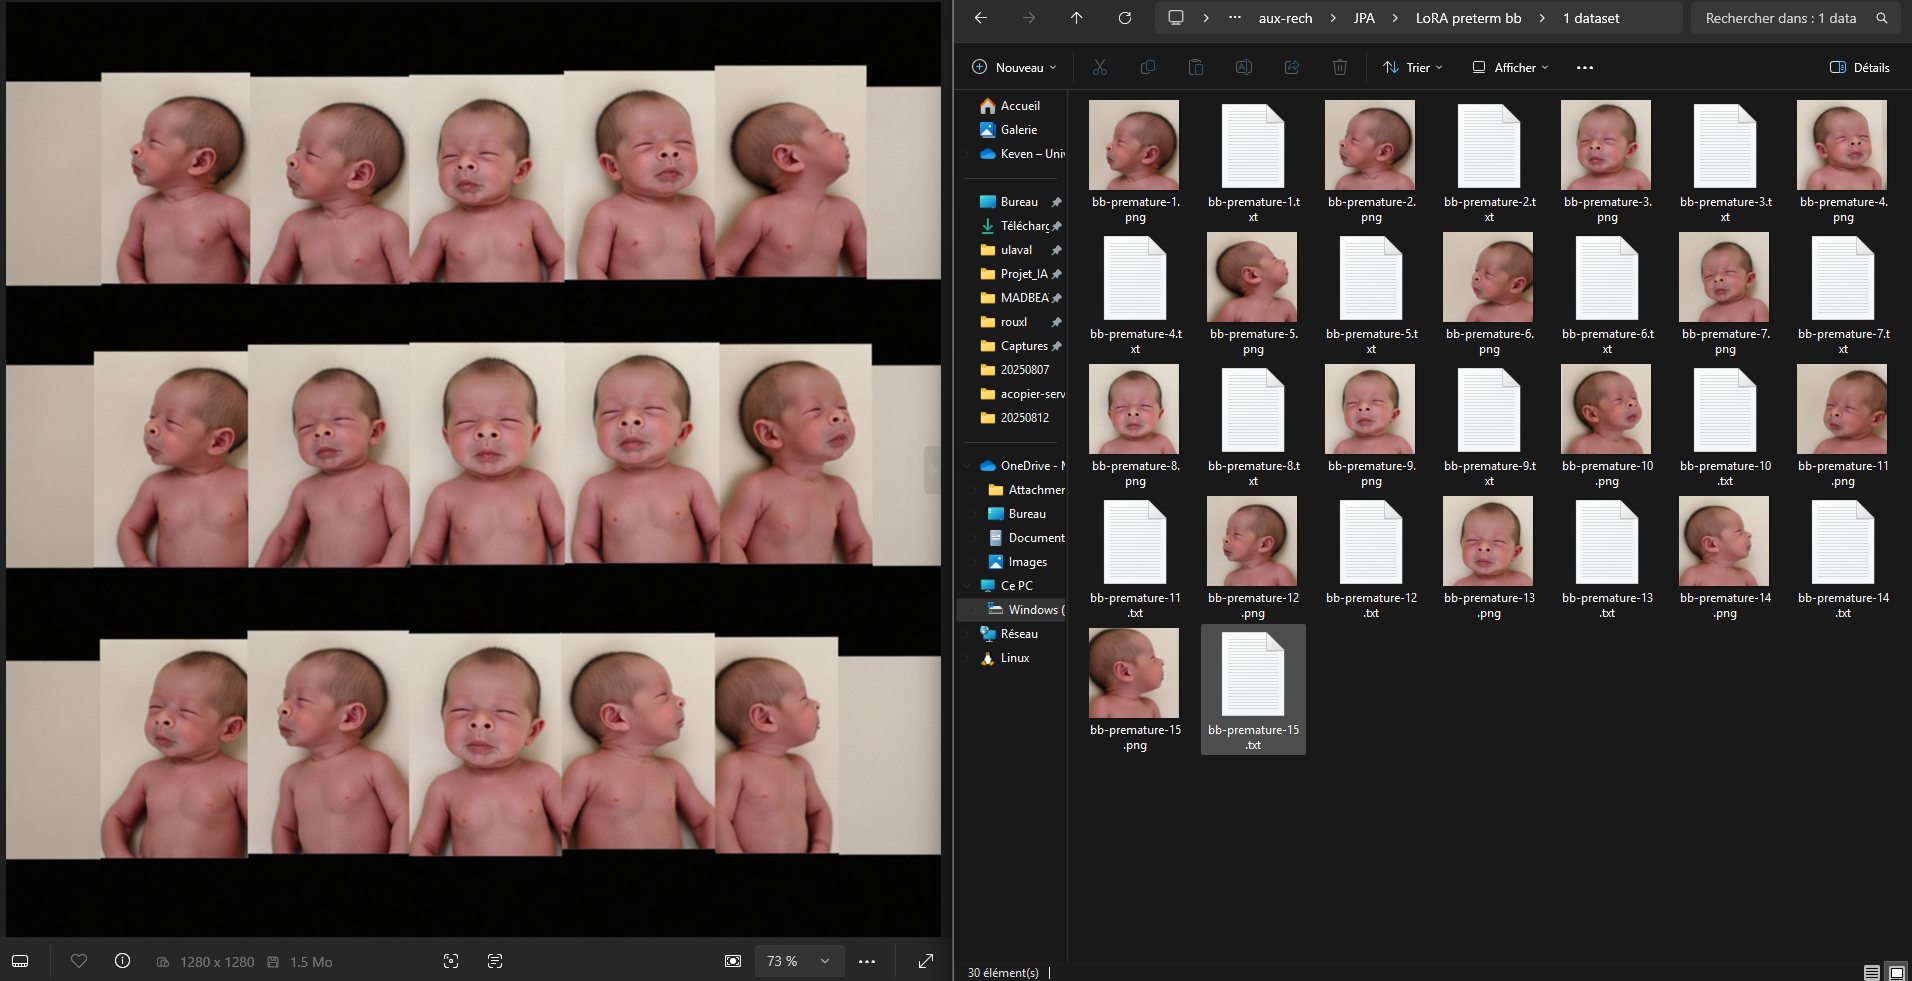Click the Cut scissors icon
This screenshot has height=981, width=1912.
click(1099, 67)
